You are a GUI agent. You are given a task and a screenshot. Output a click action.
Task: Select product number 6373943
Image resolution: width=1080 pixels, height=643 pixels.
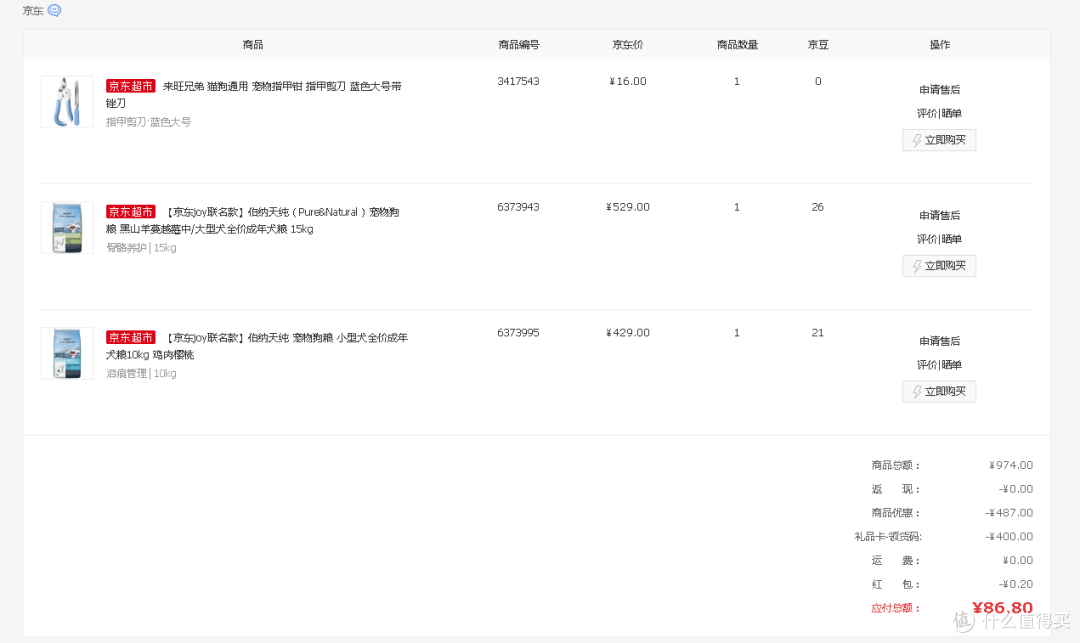518,207
